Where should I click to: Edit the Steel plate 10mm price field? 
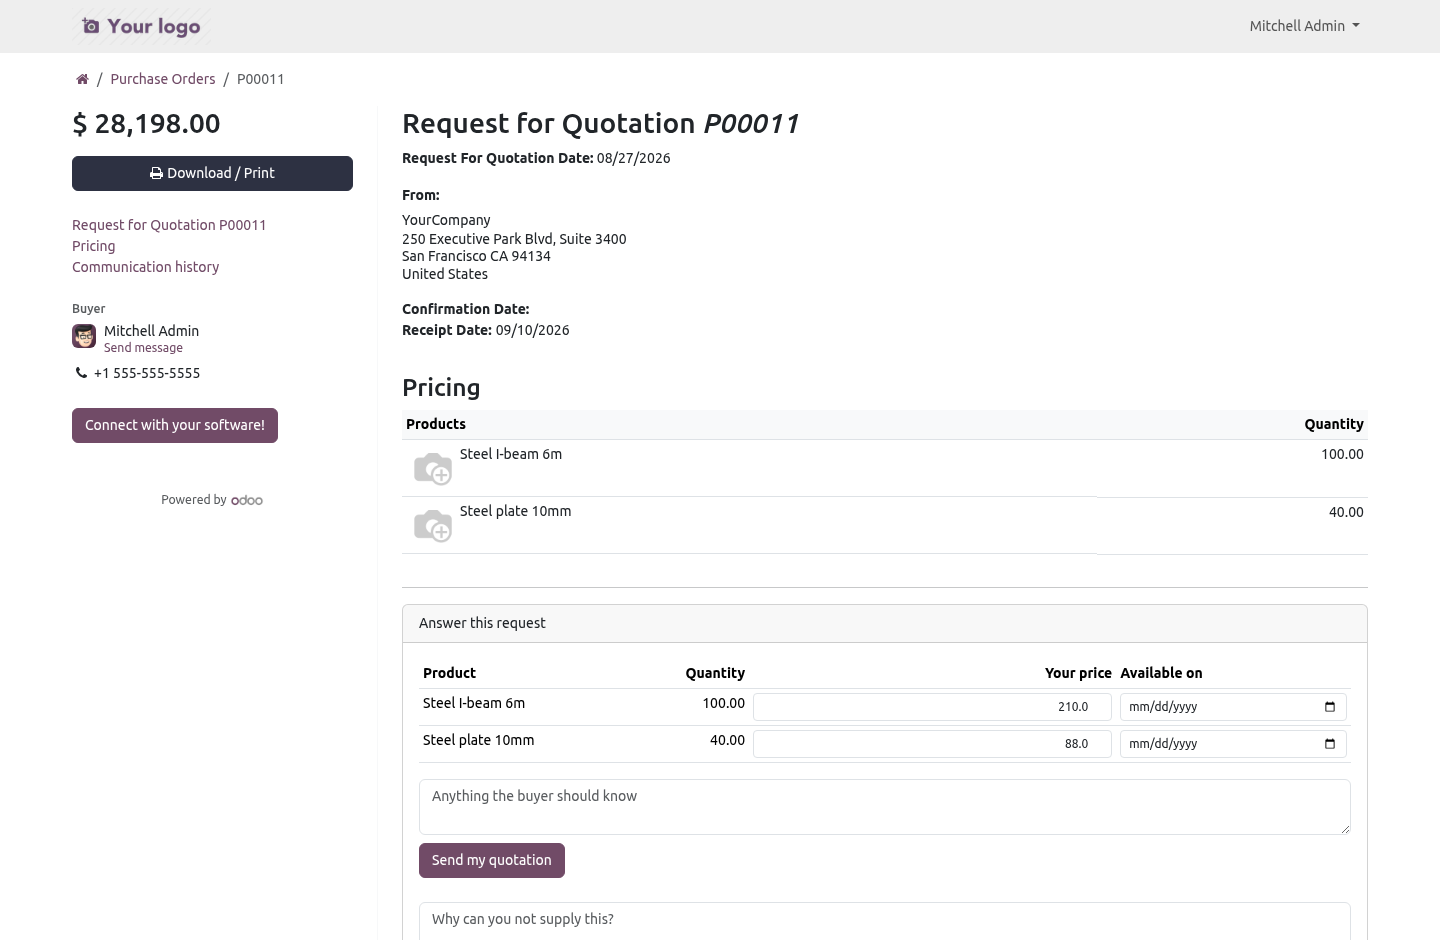(932, 744)
